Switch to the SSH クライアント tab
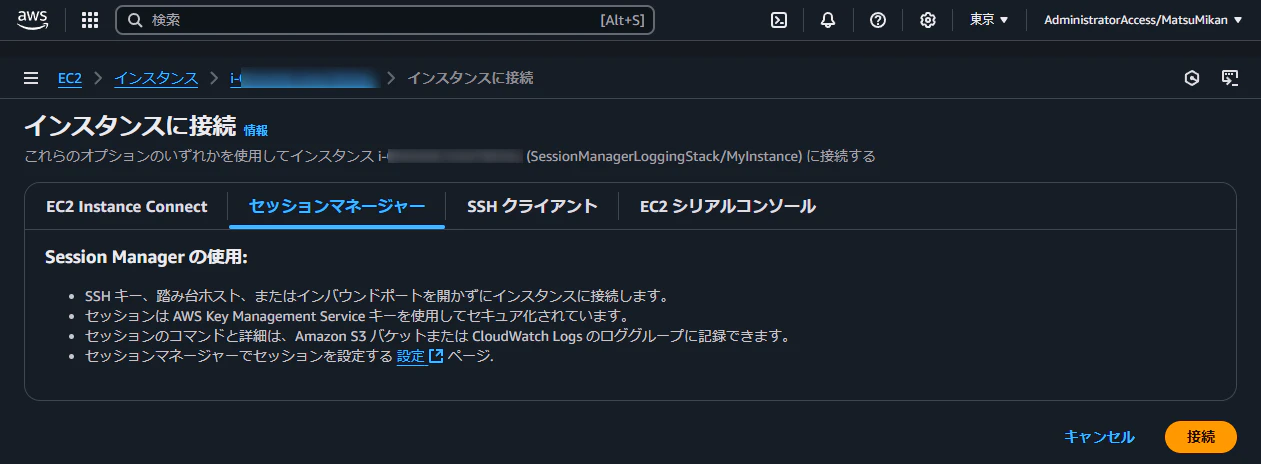This screenshot has width=1261, height=464. click(x=532, y=206)
